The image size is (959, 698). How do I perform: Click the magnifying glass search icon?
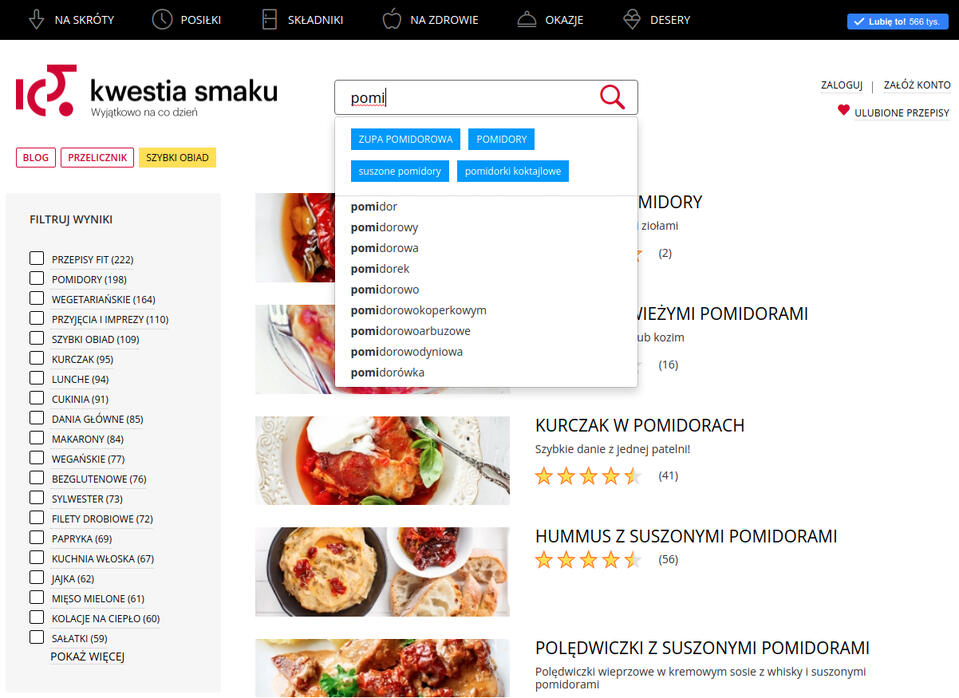click(x=612, y=97)
